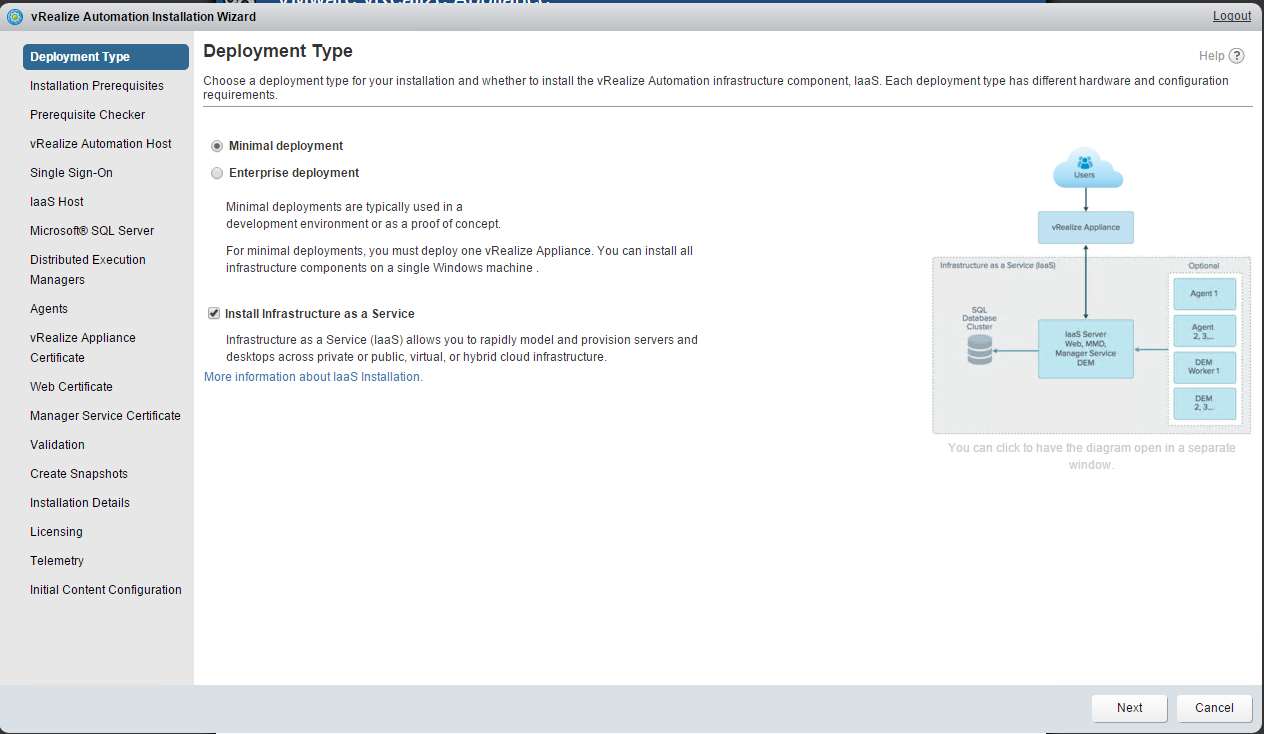Click the 'Minimal deployments are typically used' description
The height and width of the screenshot is (734, 1264).
click(364, 215)
